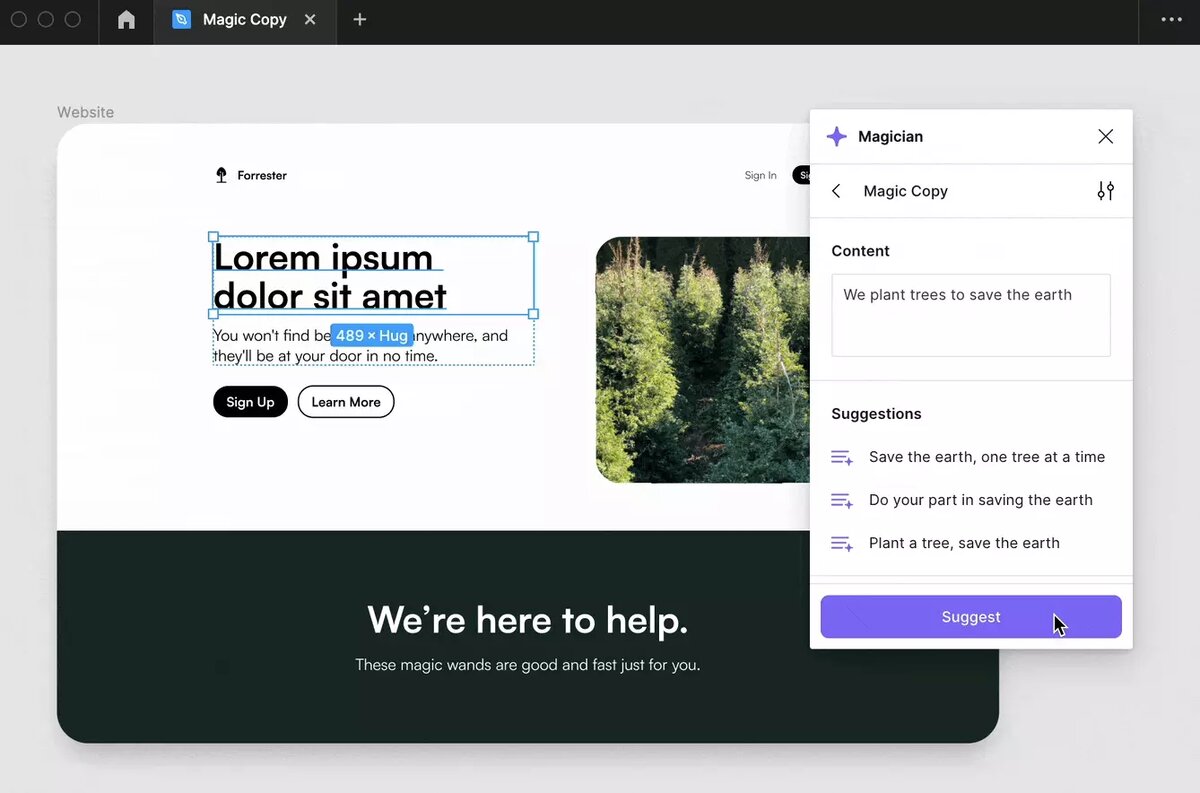Image resolution: width=1200 pixels, height=793 pixels.
Task: Click the purple Suggest button
Action: coord(971,617)
